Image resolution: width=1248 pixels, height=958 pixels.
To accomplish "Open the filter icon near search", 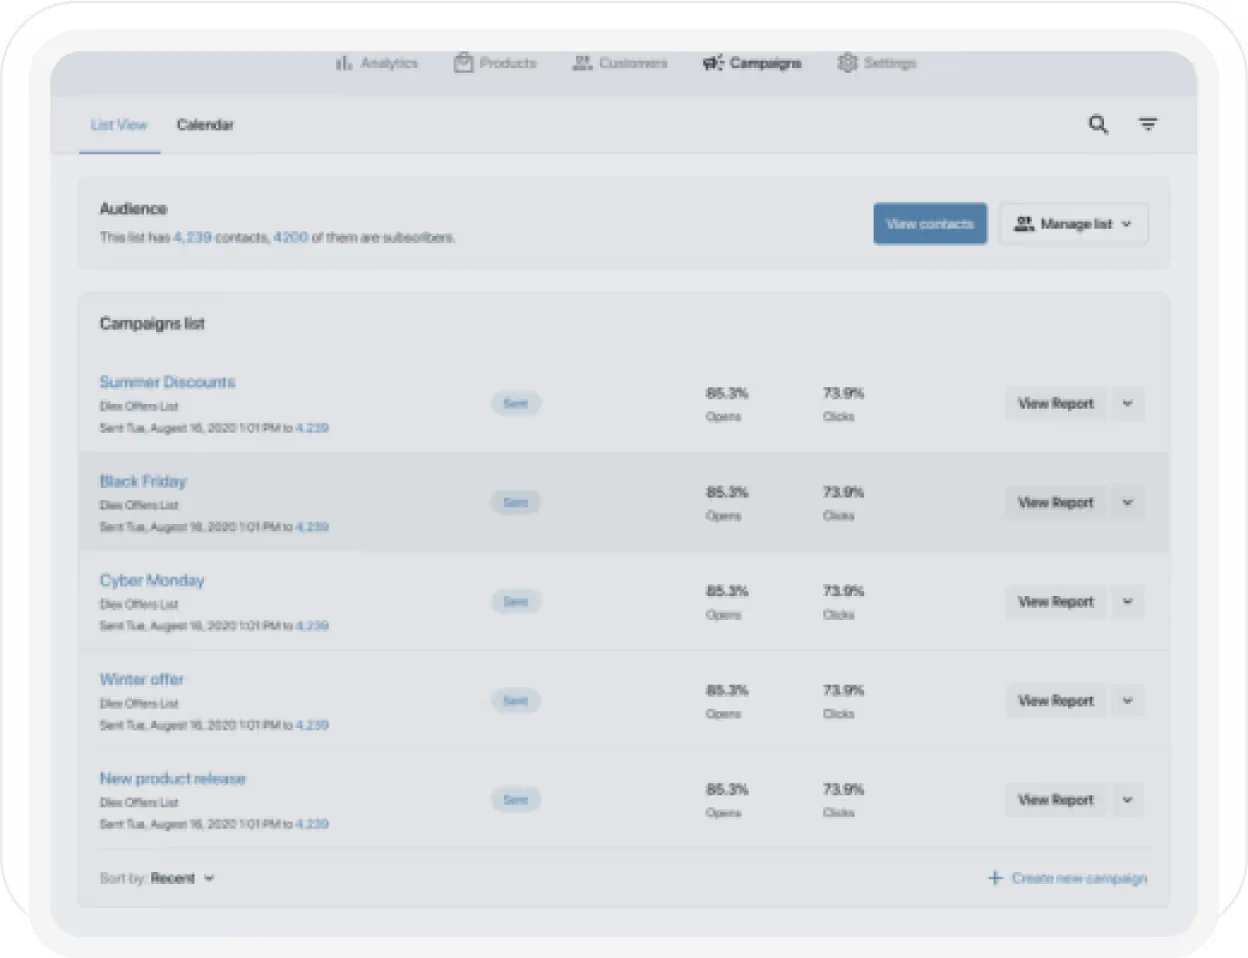I will (1148, 125).
